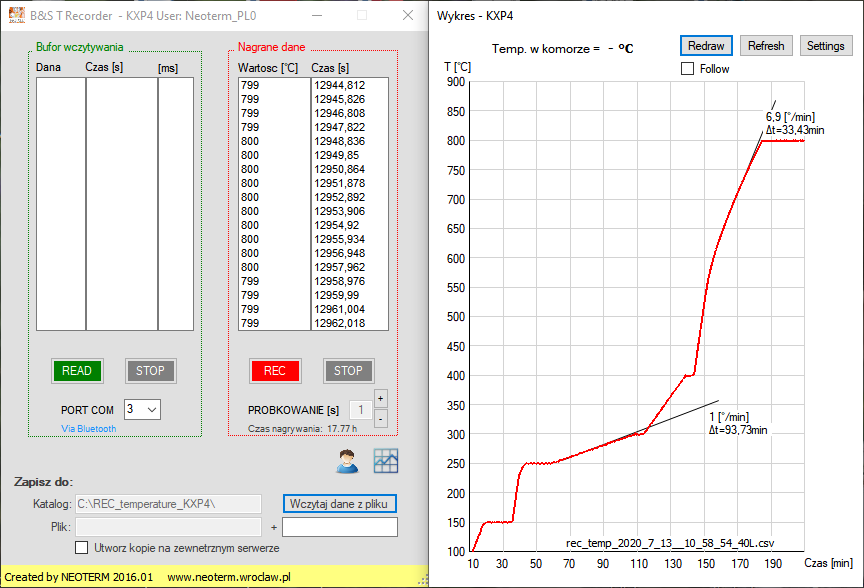
Task: Click 'Temp. w komorze' readout
Action: pyautogui.click(x=563, y=49)
